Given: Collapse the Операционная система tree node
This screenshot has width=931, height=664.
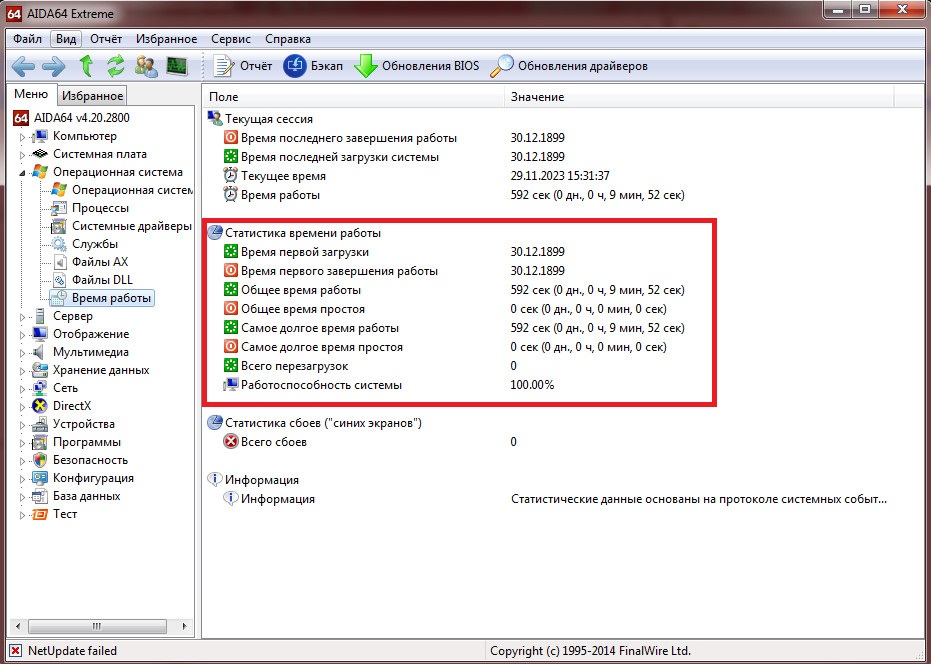Looking at the screenshot, I should (x=23, y=173).
